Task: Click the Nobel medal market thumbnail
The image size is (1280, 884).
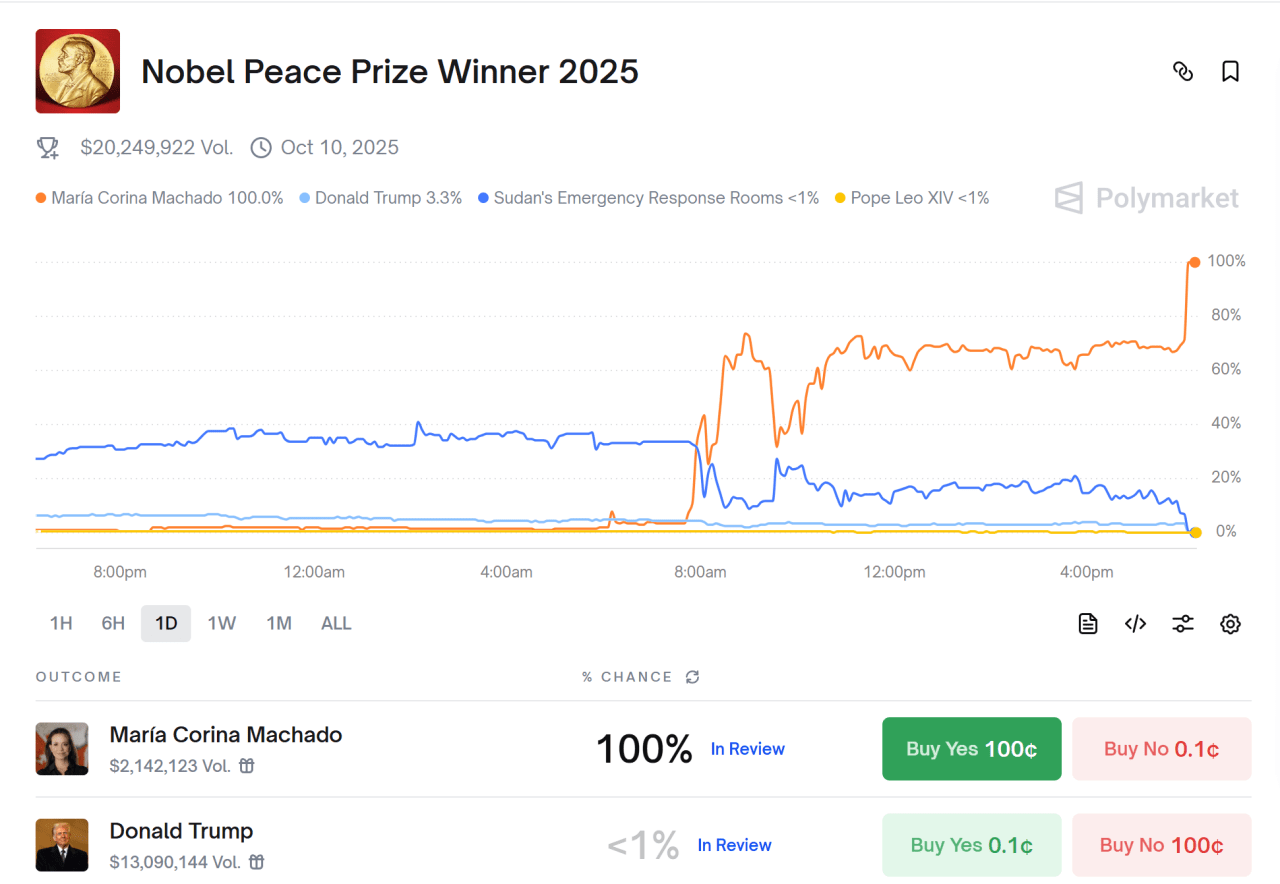Action: point(78,71)
